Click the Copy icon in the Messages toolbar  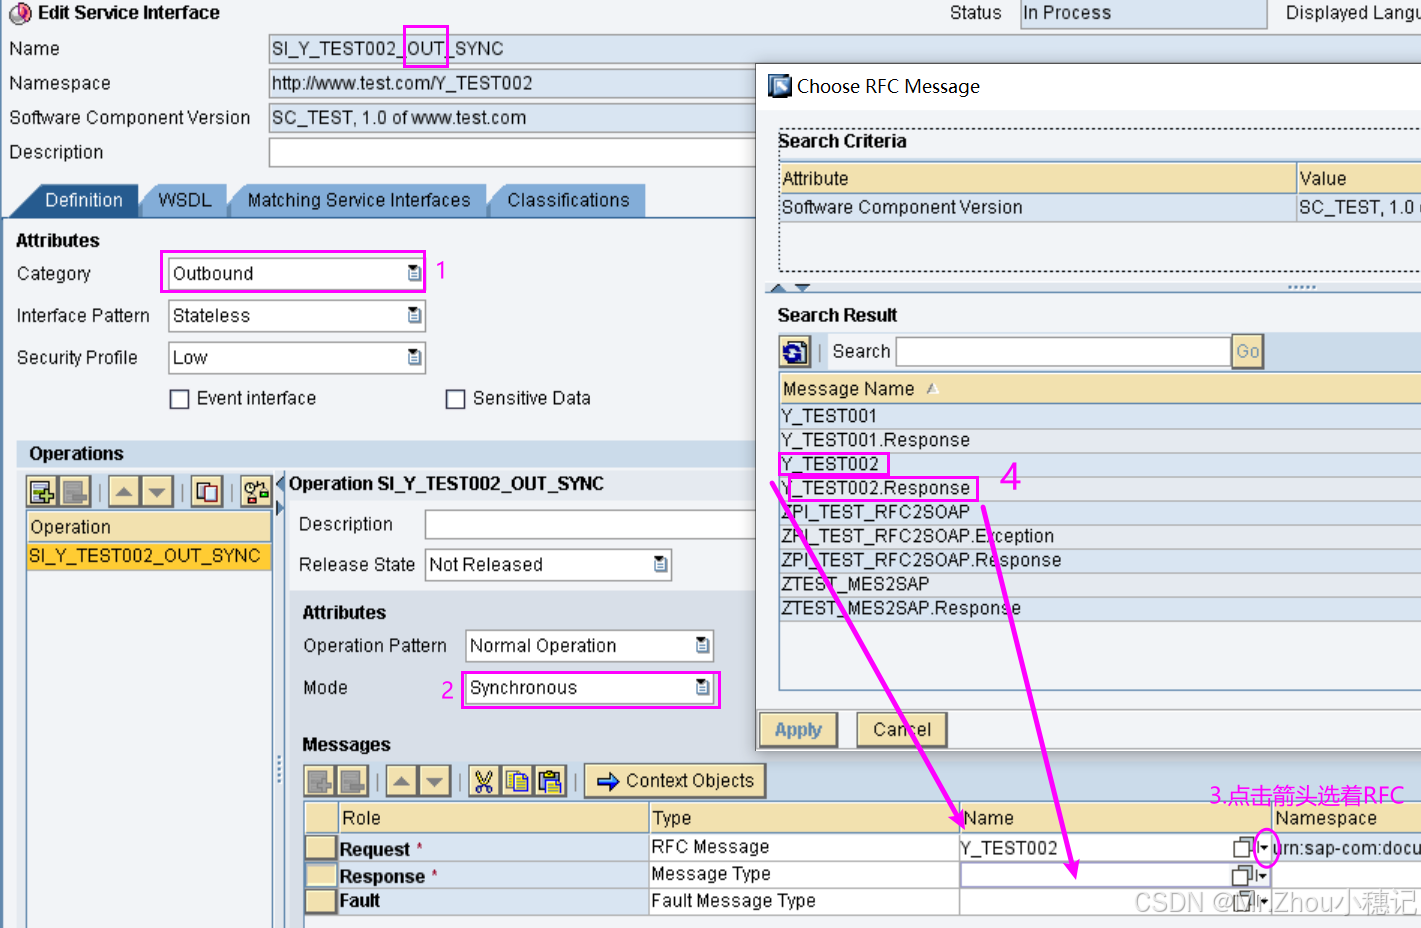pyautogui.click(x=517, y=781)
